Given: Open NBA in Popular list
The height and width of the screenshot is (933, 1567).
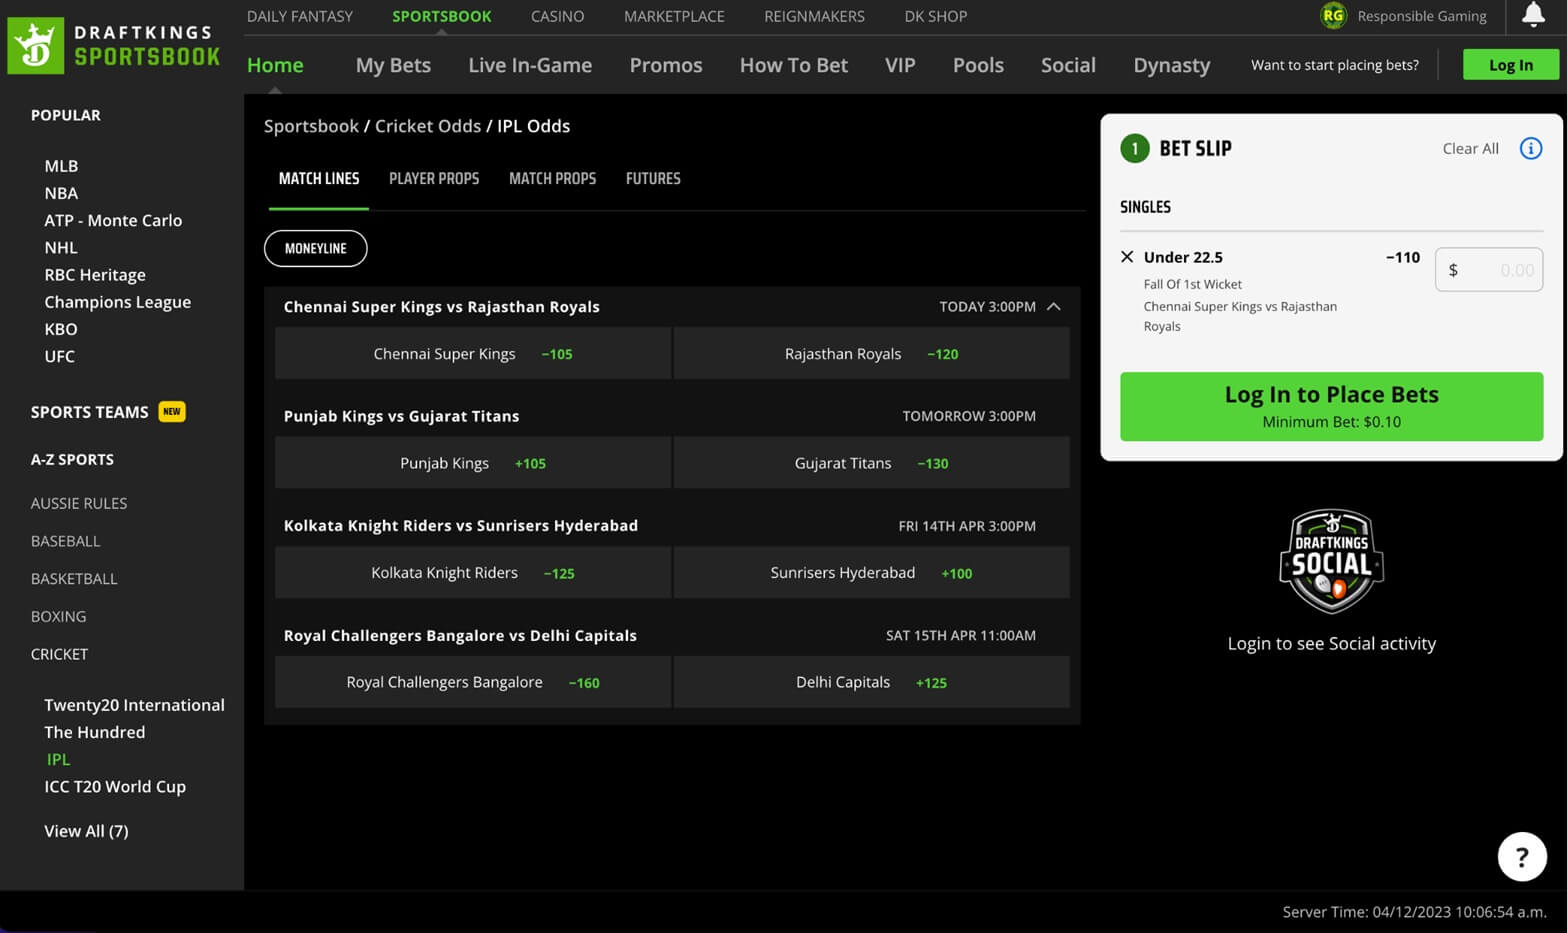Looking at the screenshot, I should [x=61, y=193].
